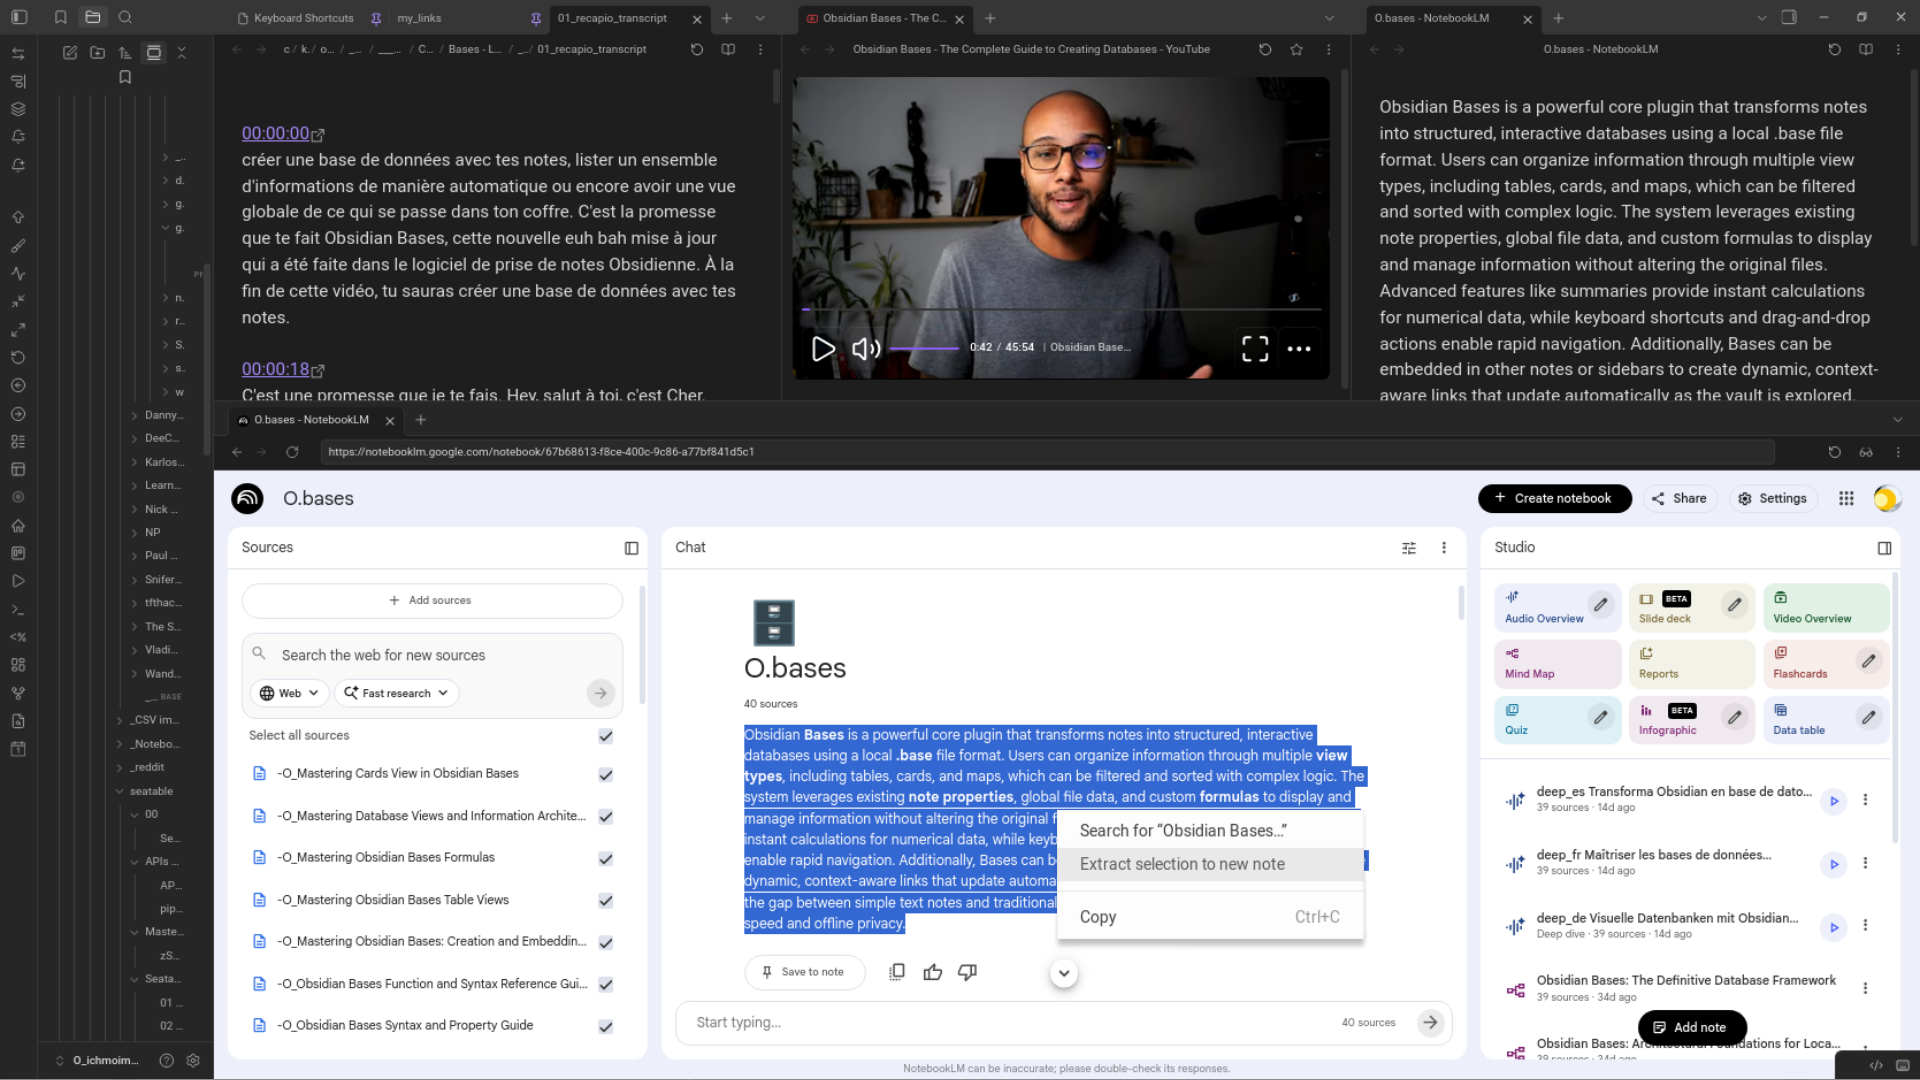Viewport: 1920px width, 1080px height.
Task: Switch to the my_links tab
Action: coord(419,18)
